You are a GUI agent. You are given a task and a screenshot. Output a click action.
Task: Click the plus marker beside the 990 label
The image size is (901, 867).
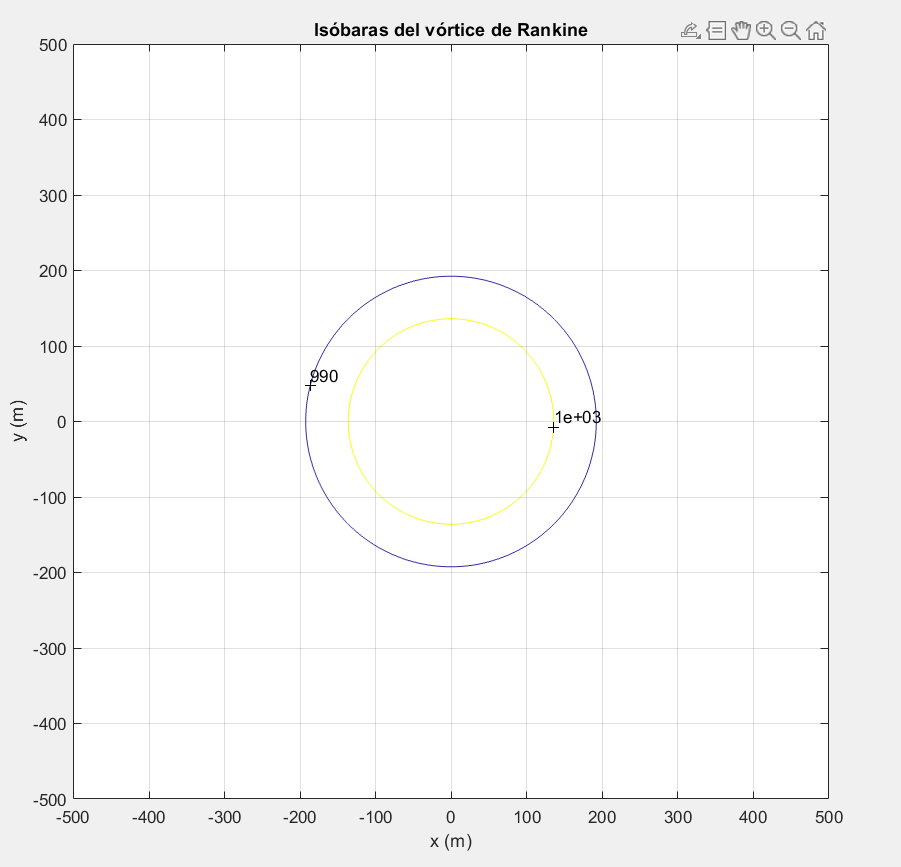(x=310, y=385)
